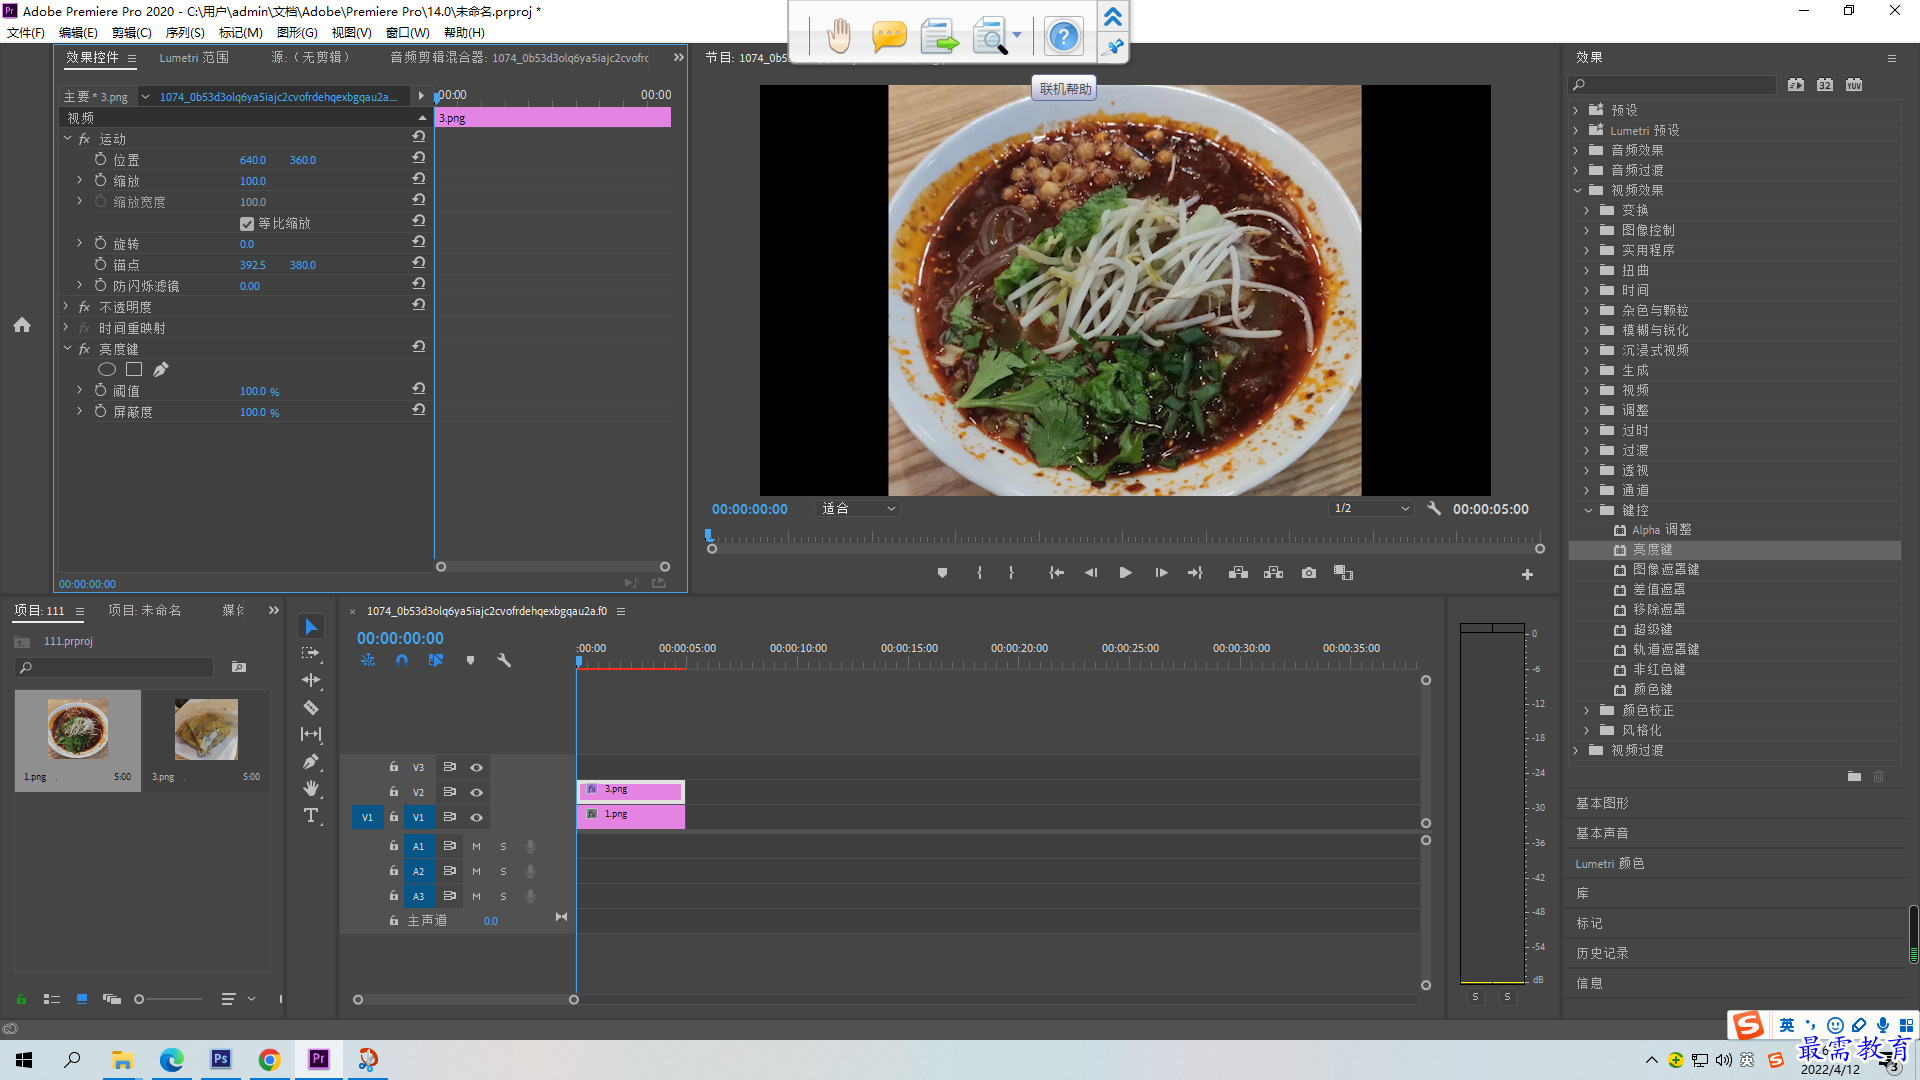Toggle linked selection in timeline
The height and width of the screenshot is (1080, 1920).
point(436,660)
